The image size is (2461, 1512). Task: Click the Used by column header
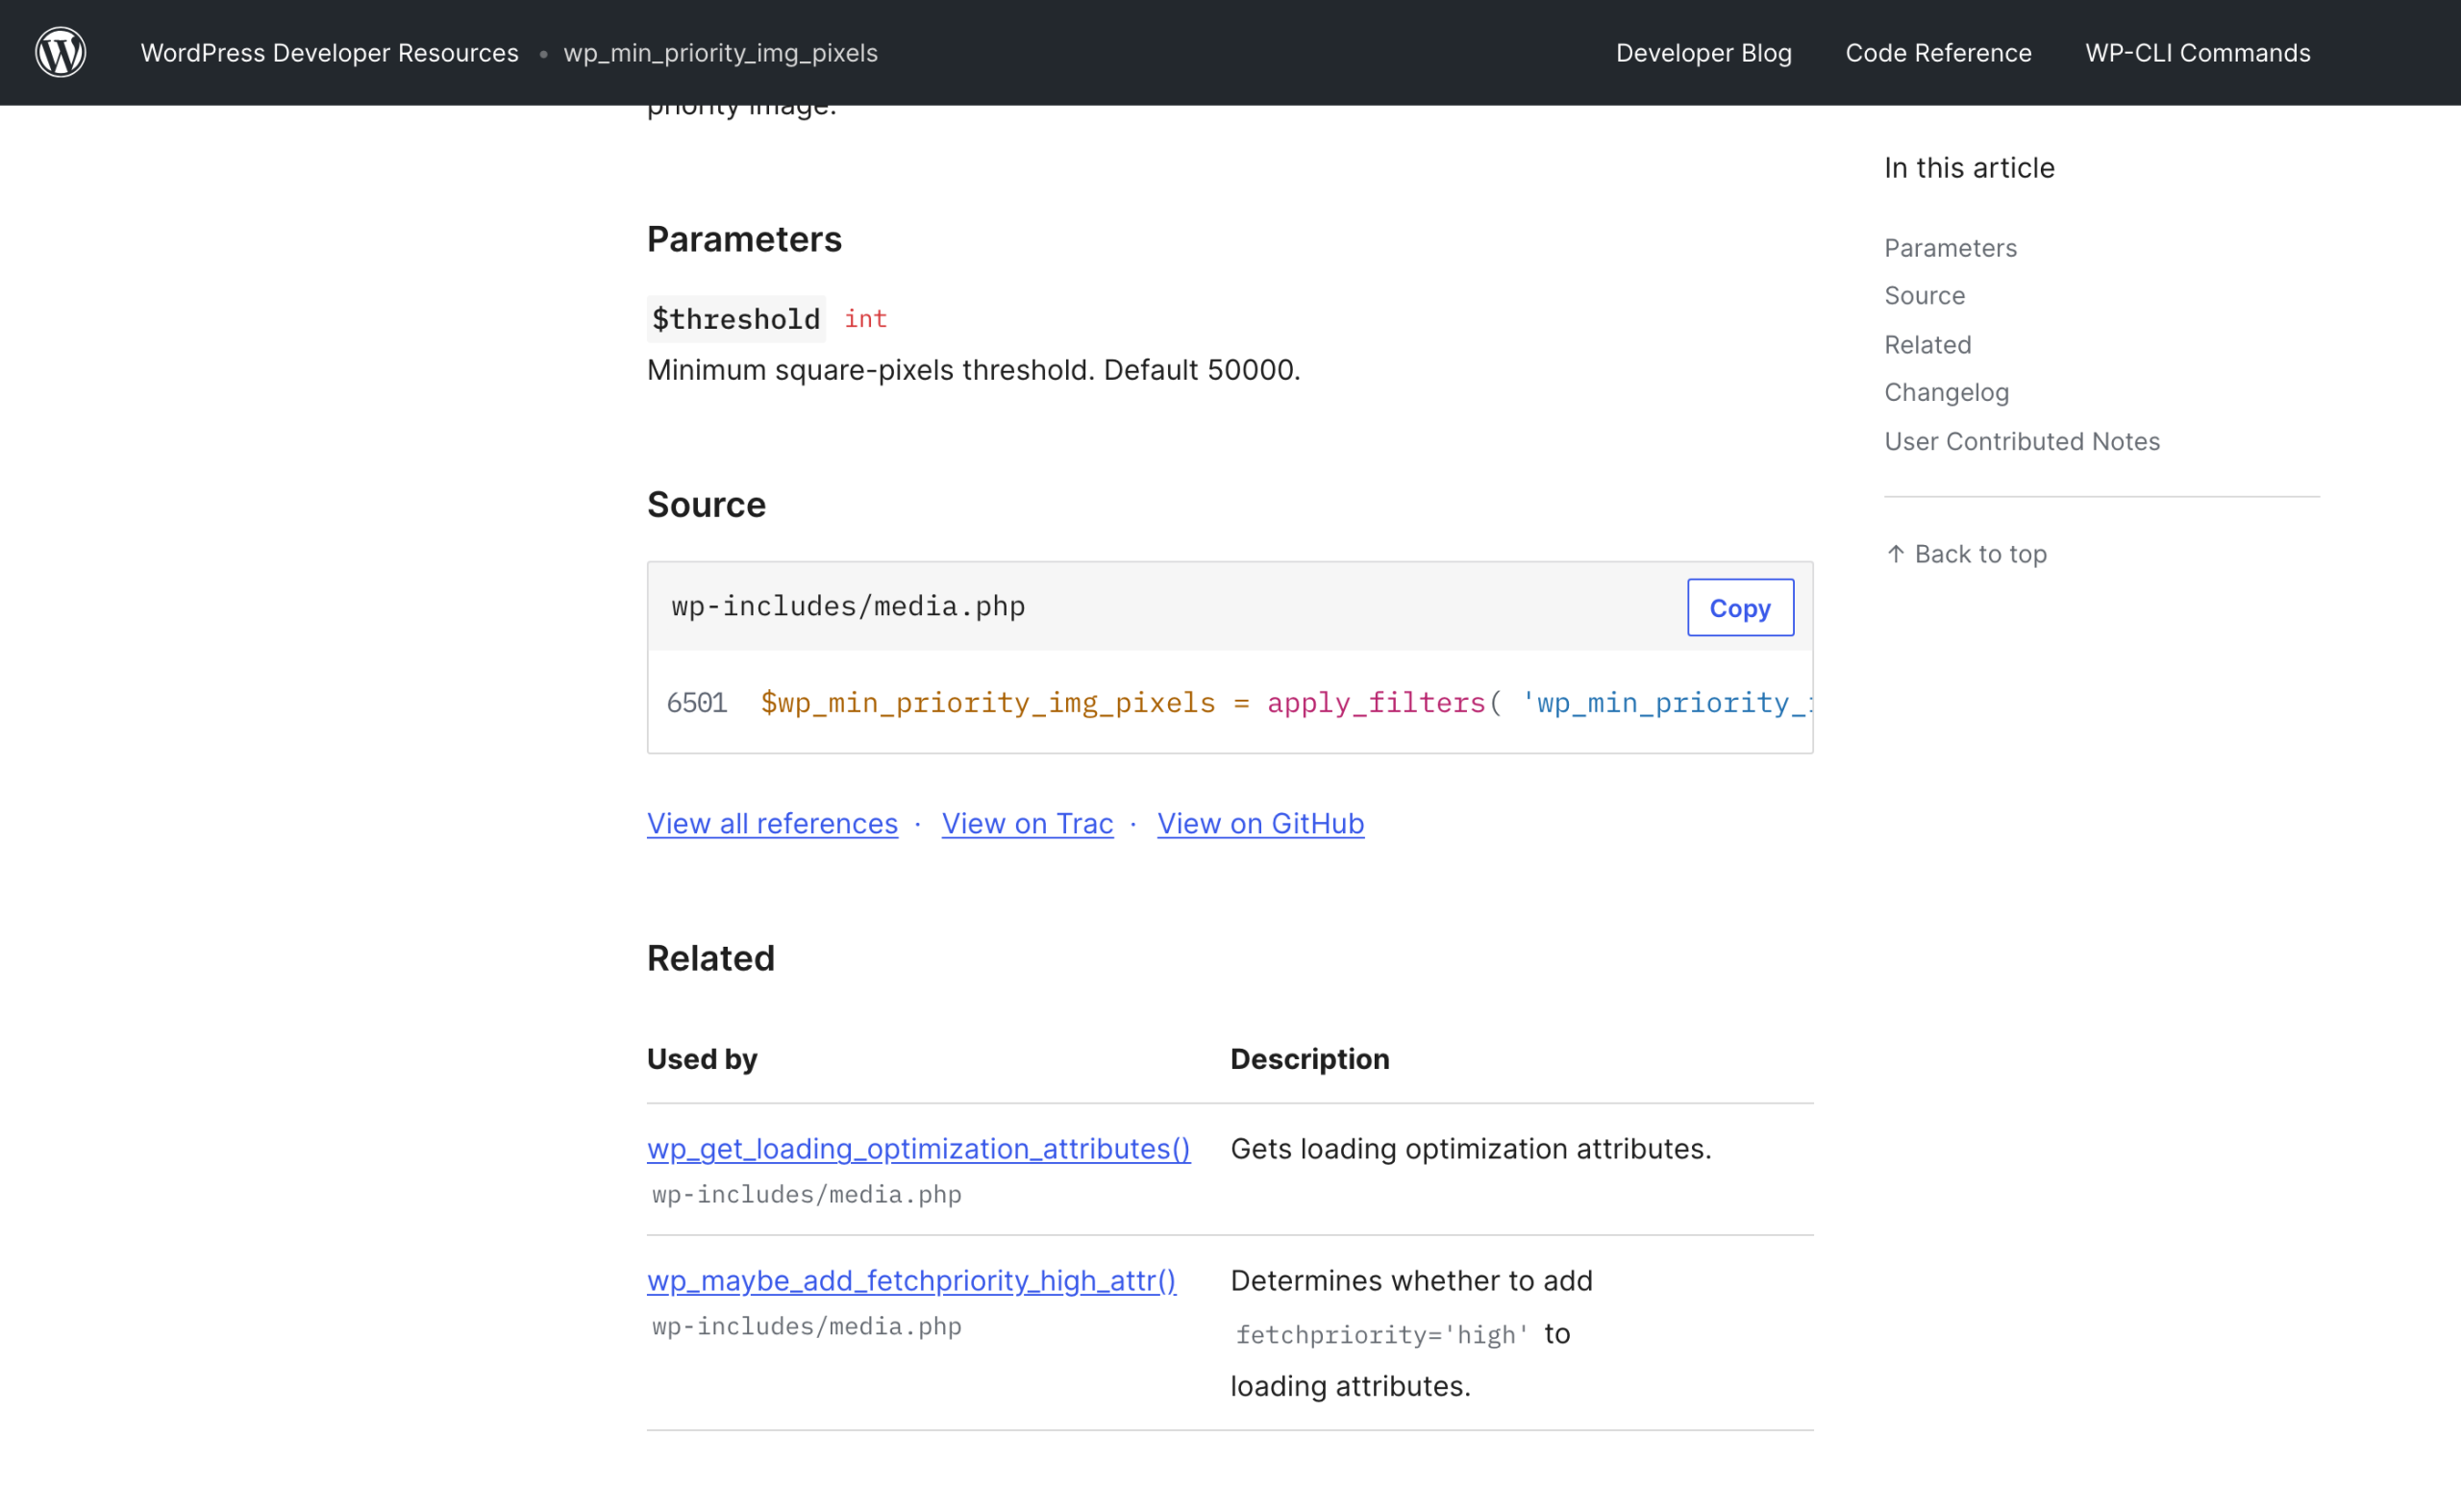(702, 1059)
